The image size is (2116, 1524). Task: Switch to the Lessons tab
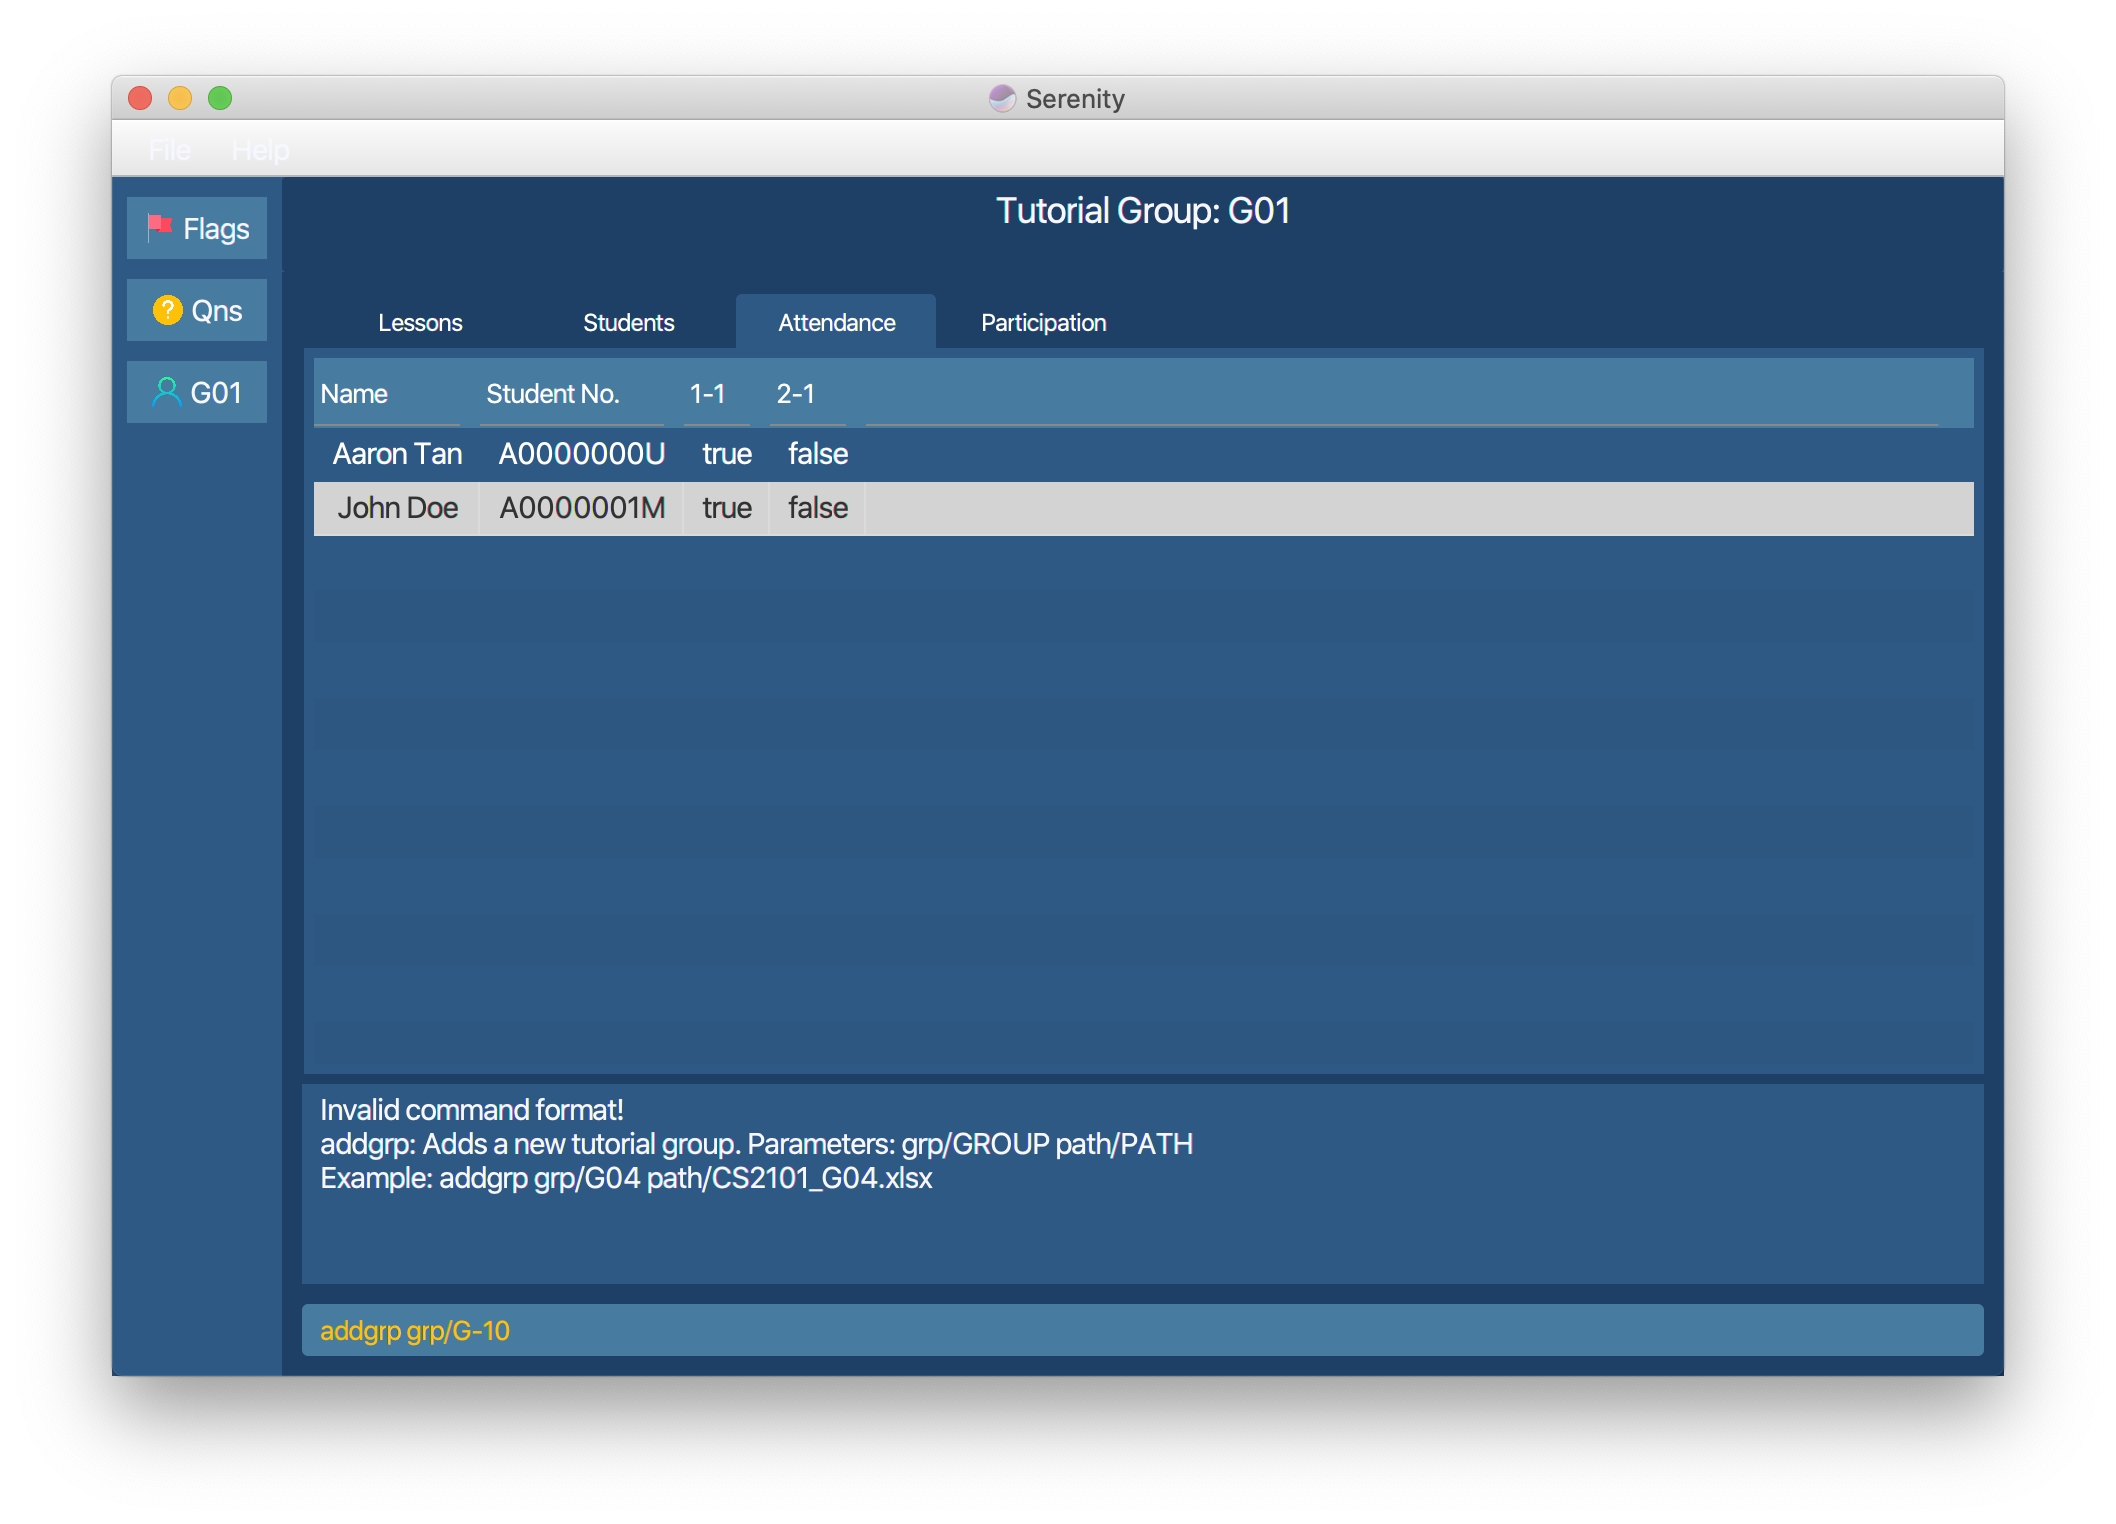click(x=420, y=323)
